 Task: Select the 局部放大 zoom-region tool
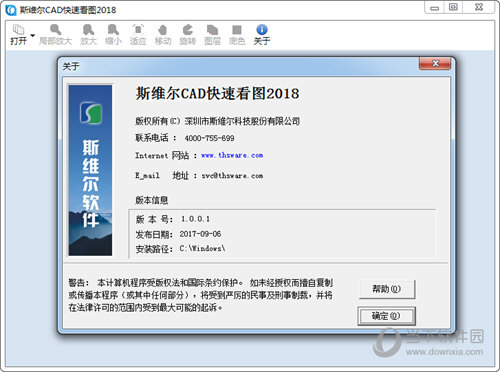pyautogui.click(x=55, y=35)
